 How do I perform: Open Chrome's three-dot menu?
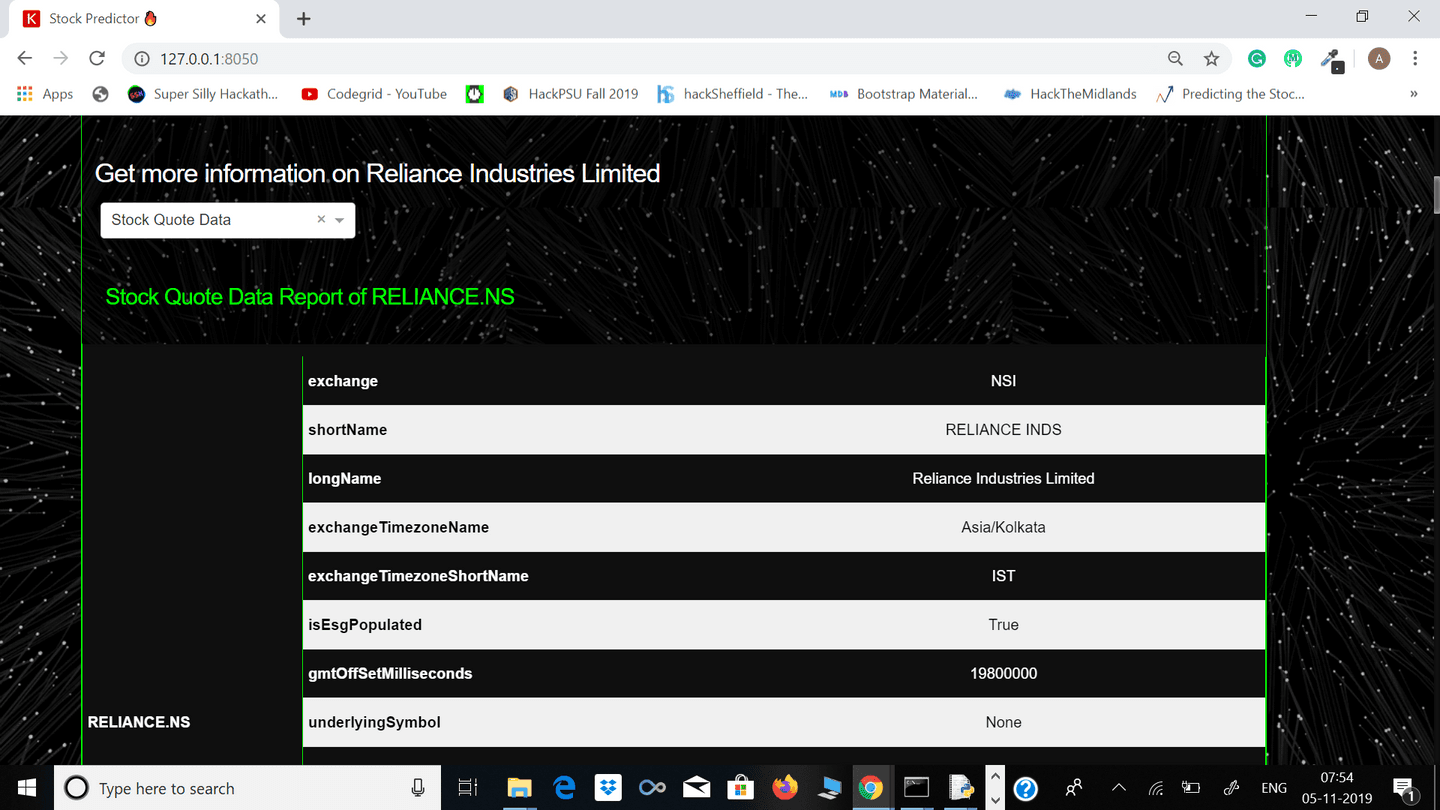(1415, 59)
